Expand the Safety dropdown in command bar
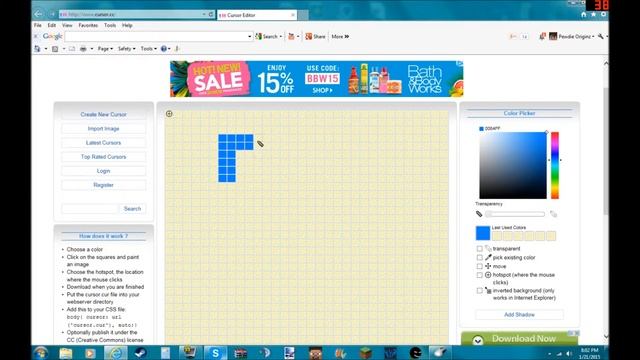The height and width of the screenshot is (360, 640). click(x=127, y=49)
